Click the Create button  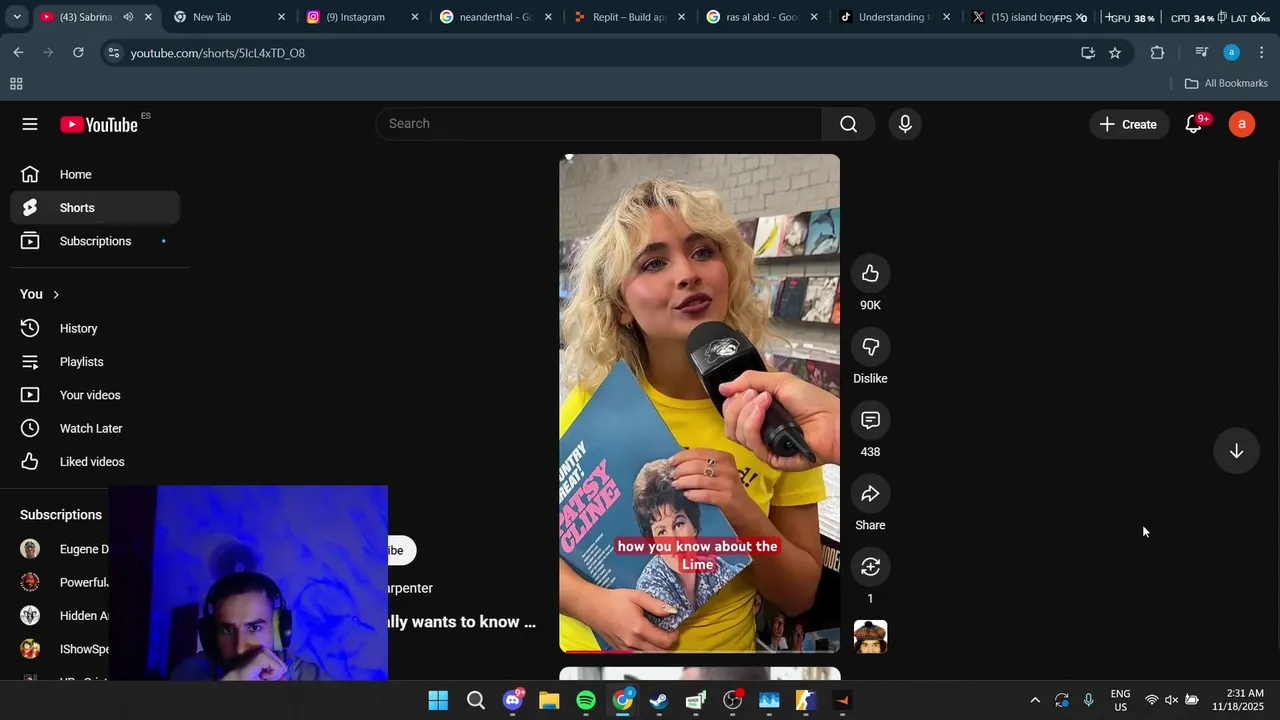(1128, 124)
